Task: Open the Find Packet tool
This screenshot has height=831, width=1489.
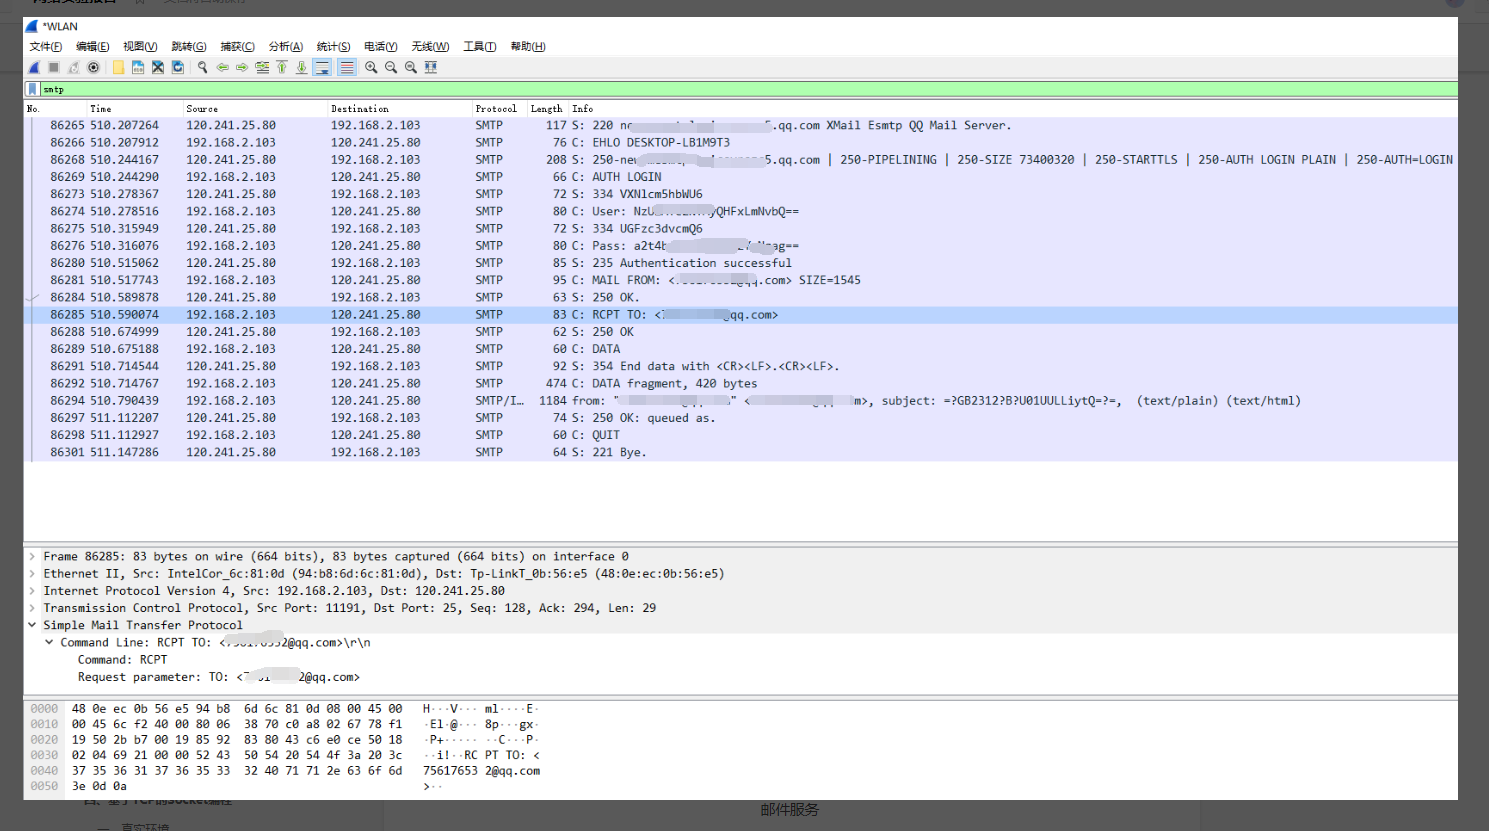Action: click(x=201, y=67)
